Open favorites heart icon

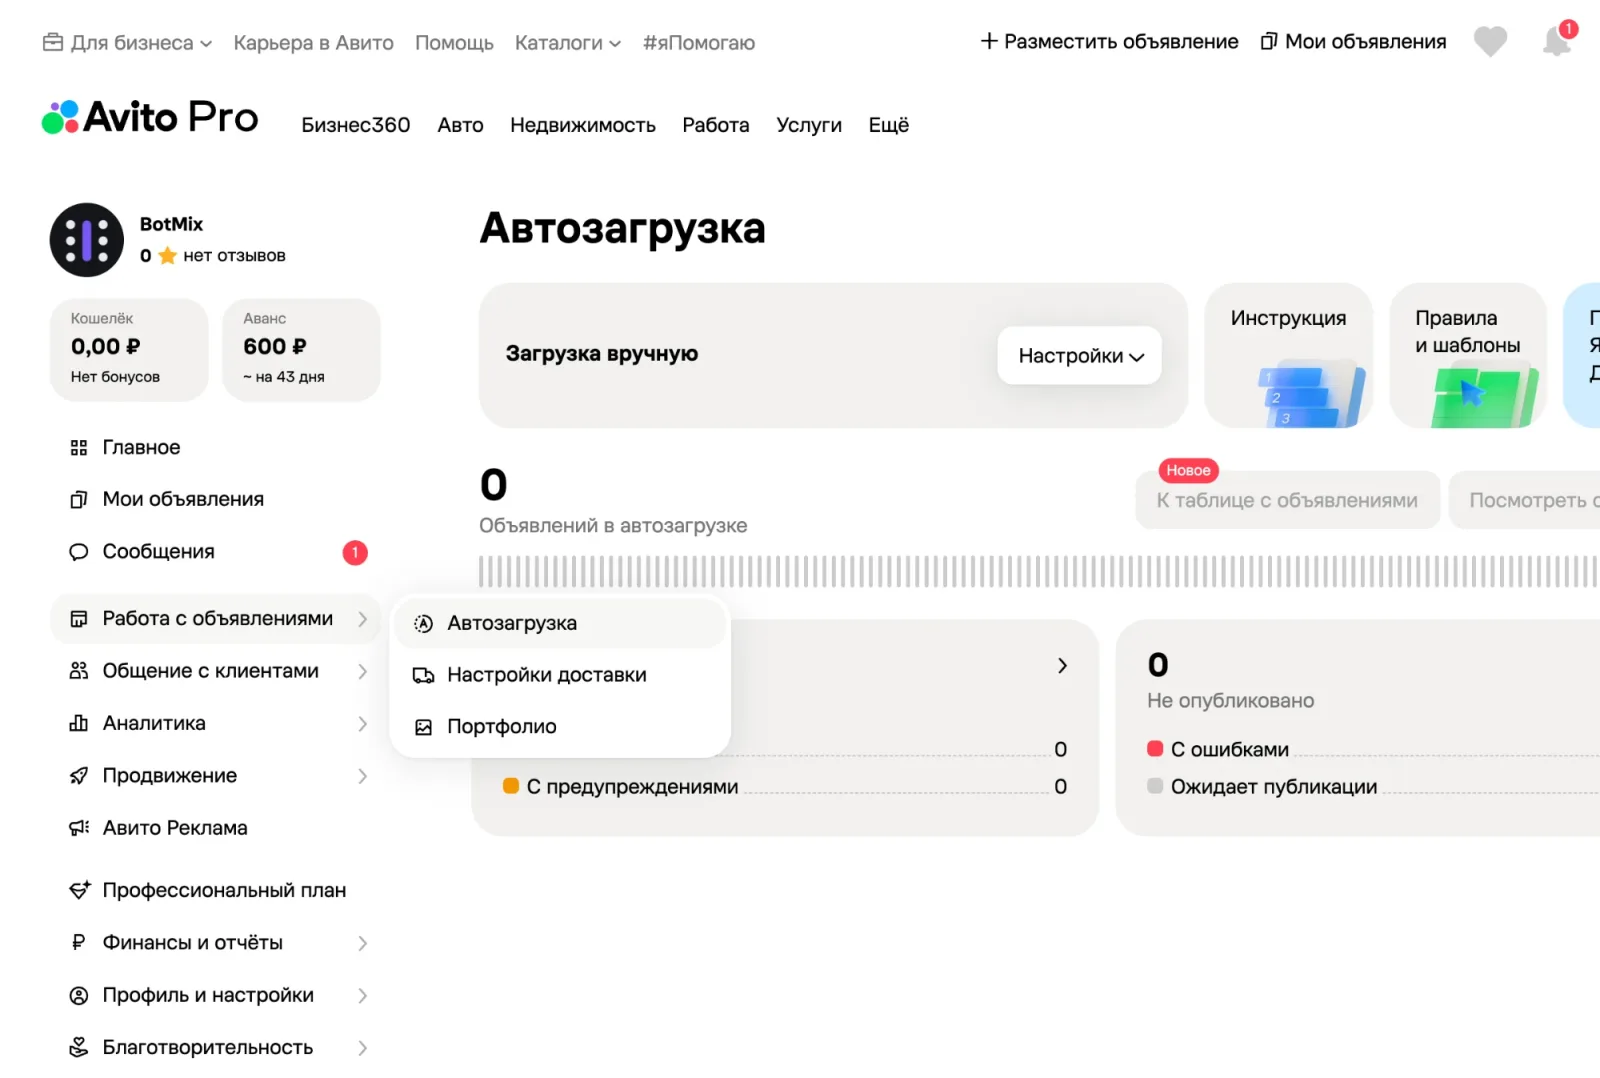pyautogui.click(x=1490, y=42)
